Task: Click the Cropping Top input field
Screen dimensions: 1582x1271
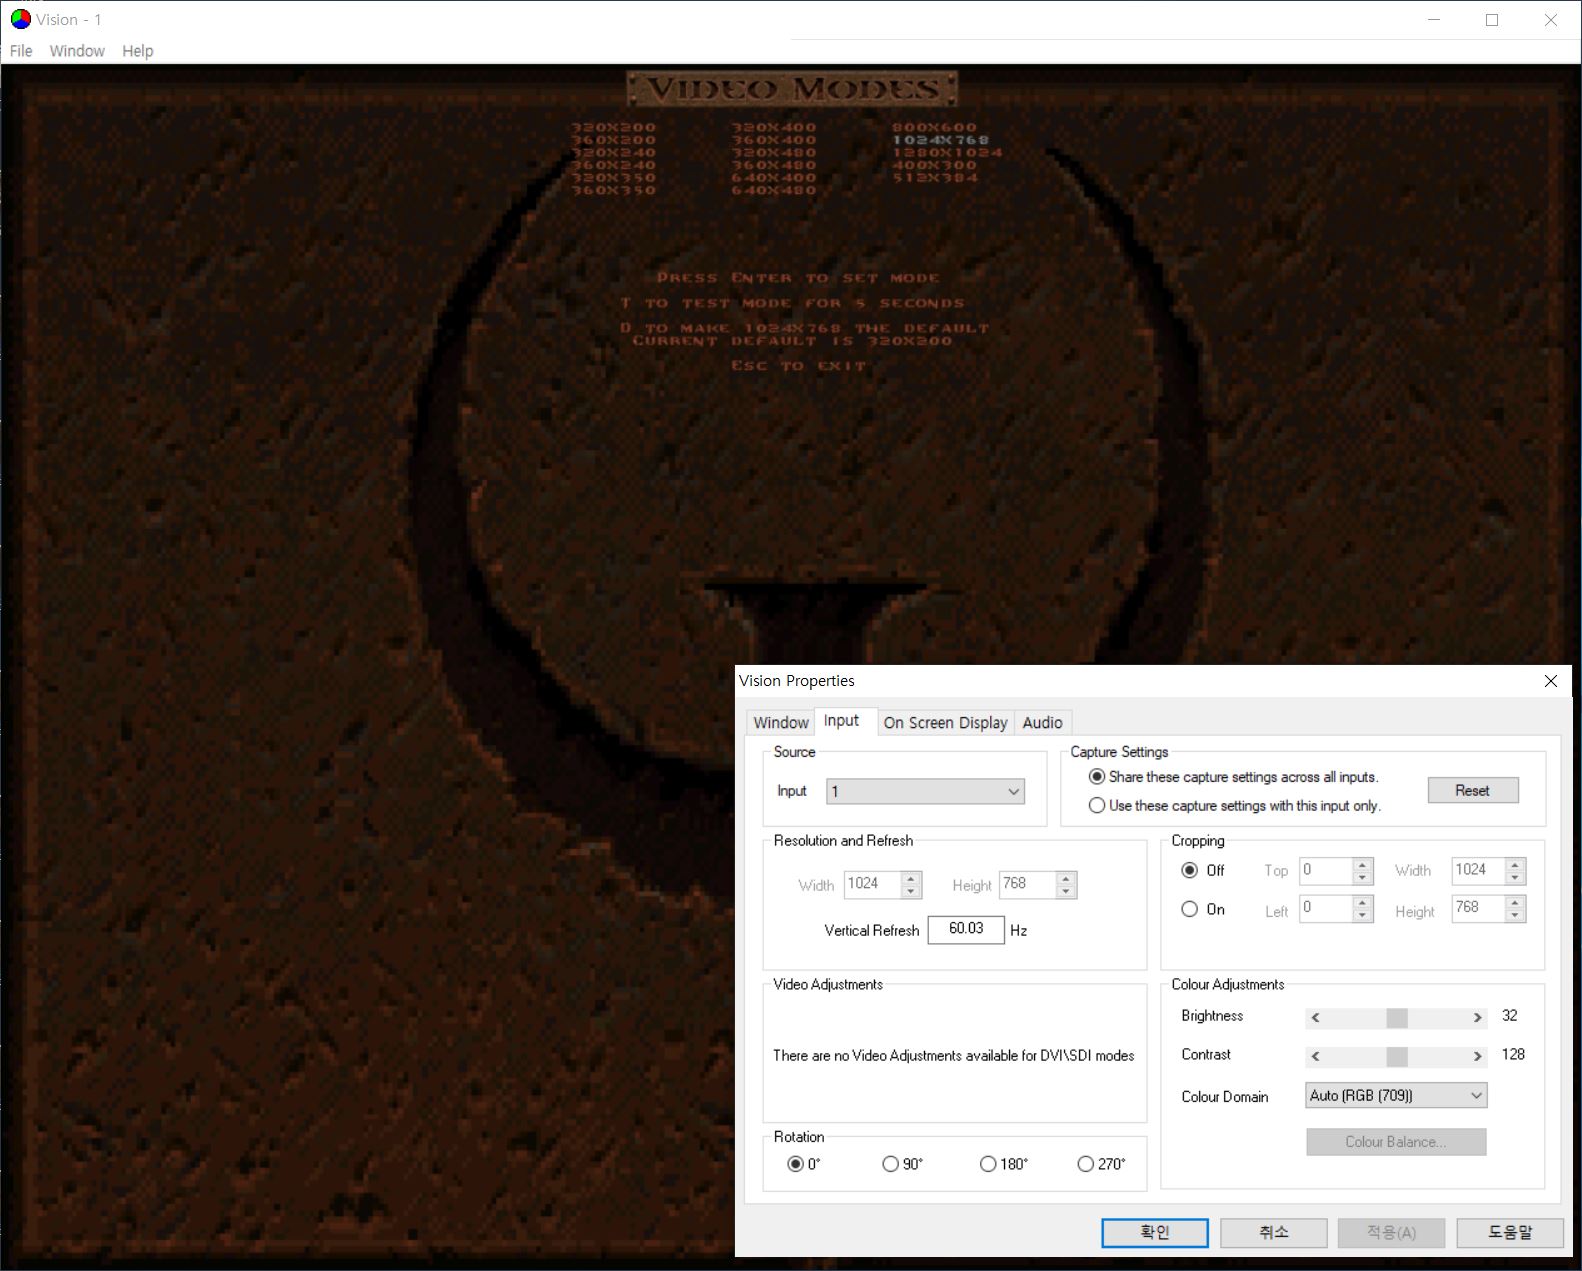Action: point(1325,870)
